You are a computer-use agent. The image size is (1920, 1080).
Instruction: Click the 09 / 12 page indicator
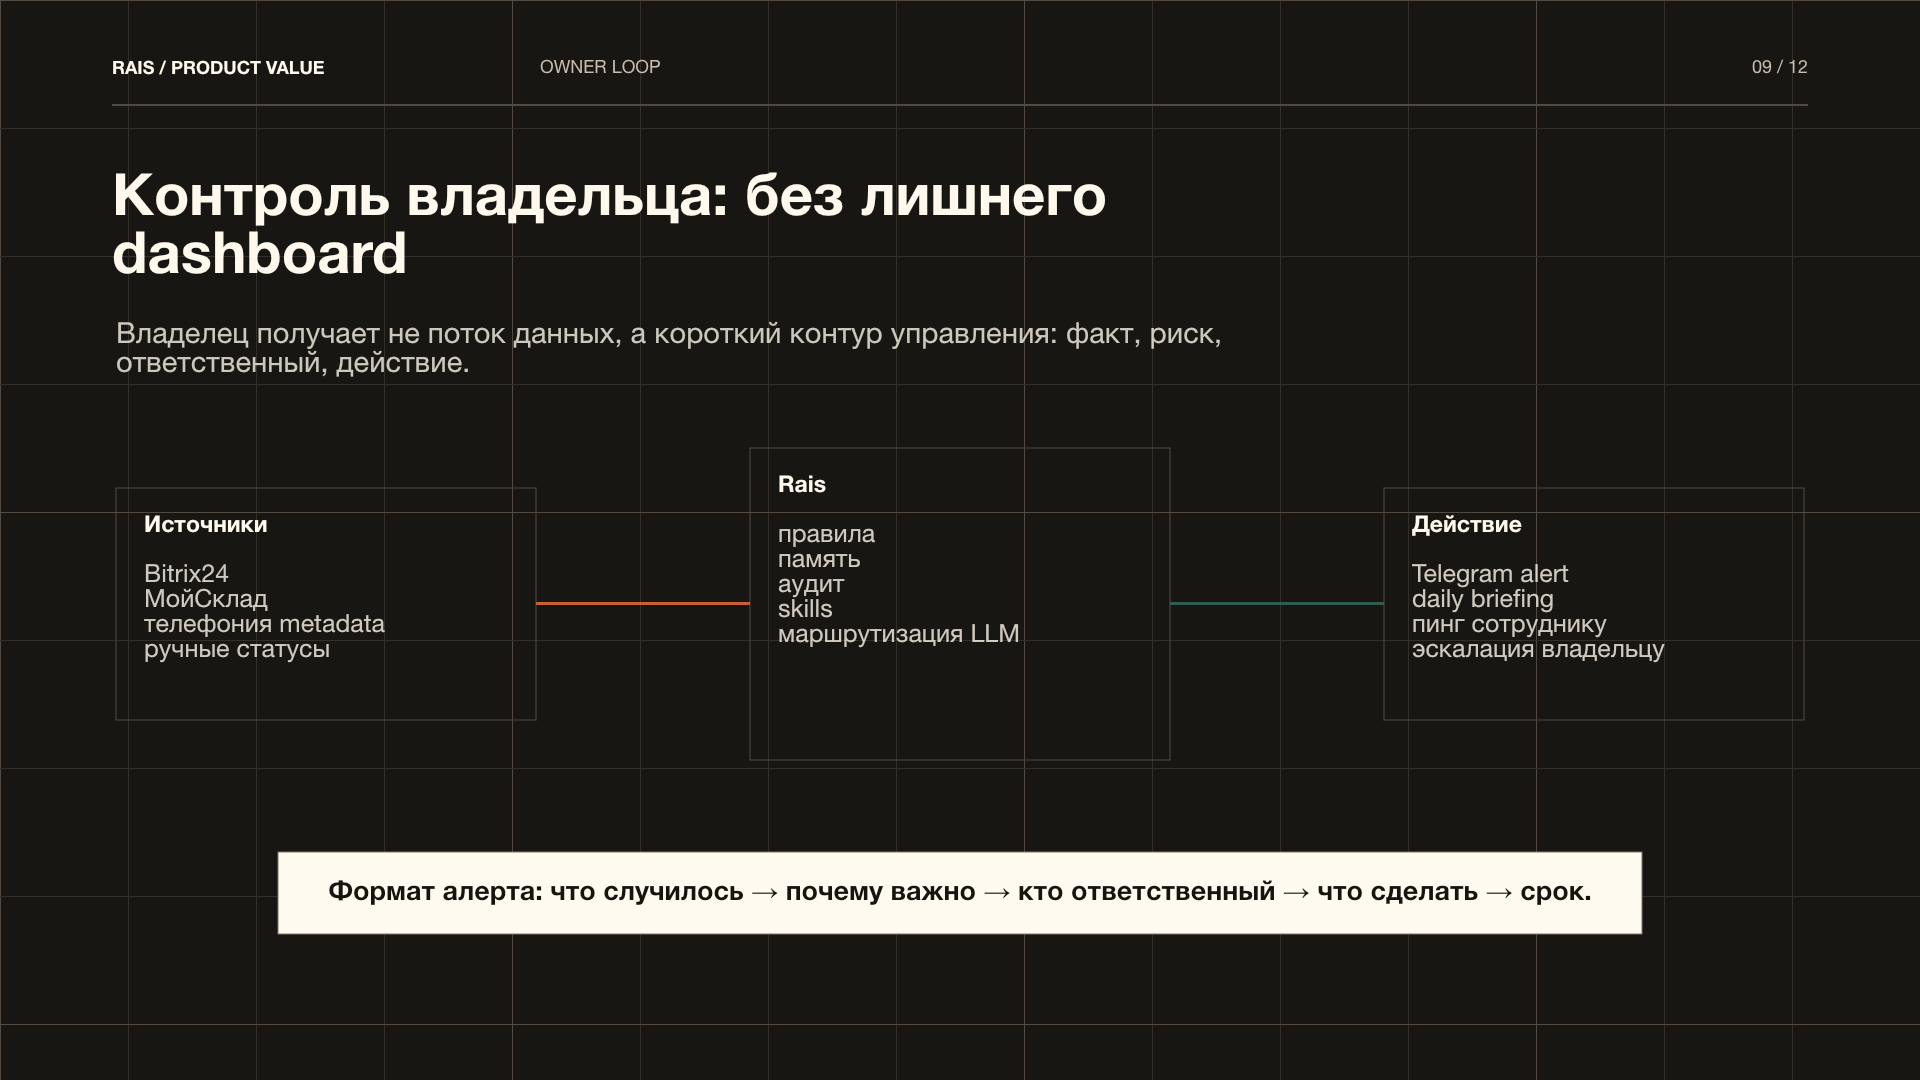tap(1780, 67)
